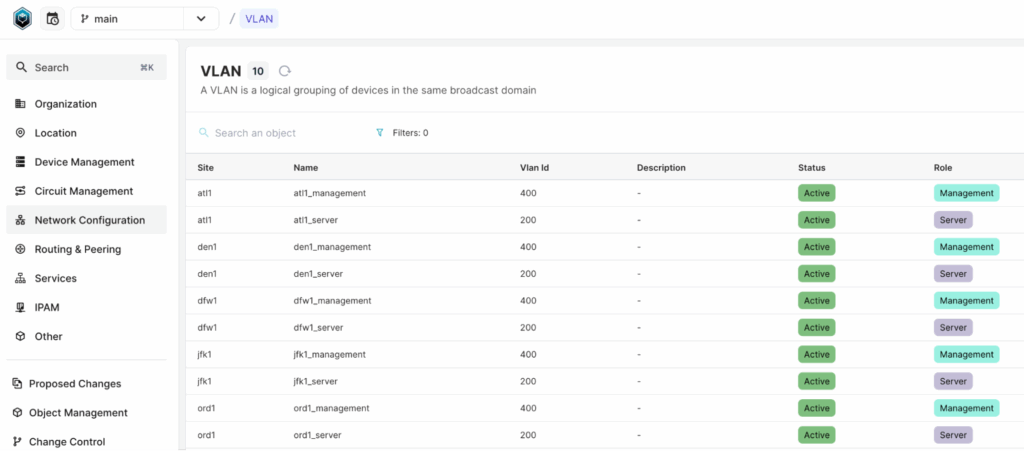Click the Status column header
This screenshot has width=1024, height=451.
click(x=812, y=168)
